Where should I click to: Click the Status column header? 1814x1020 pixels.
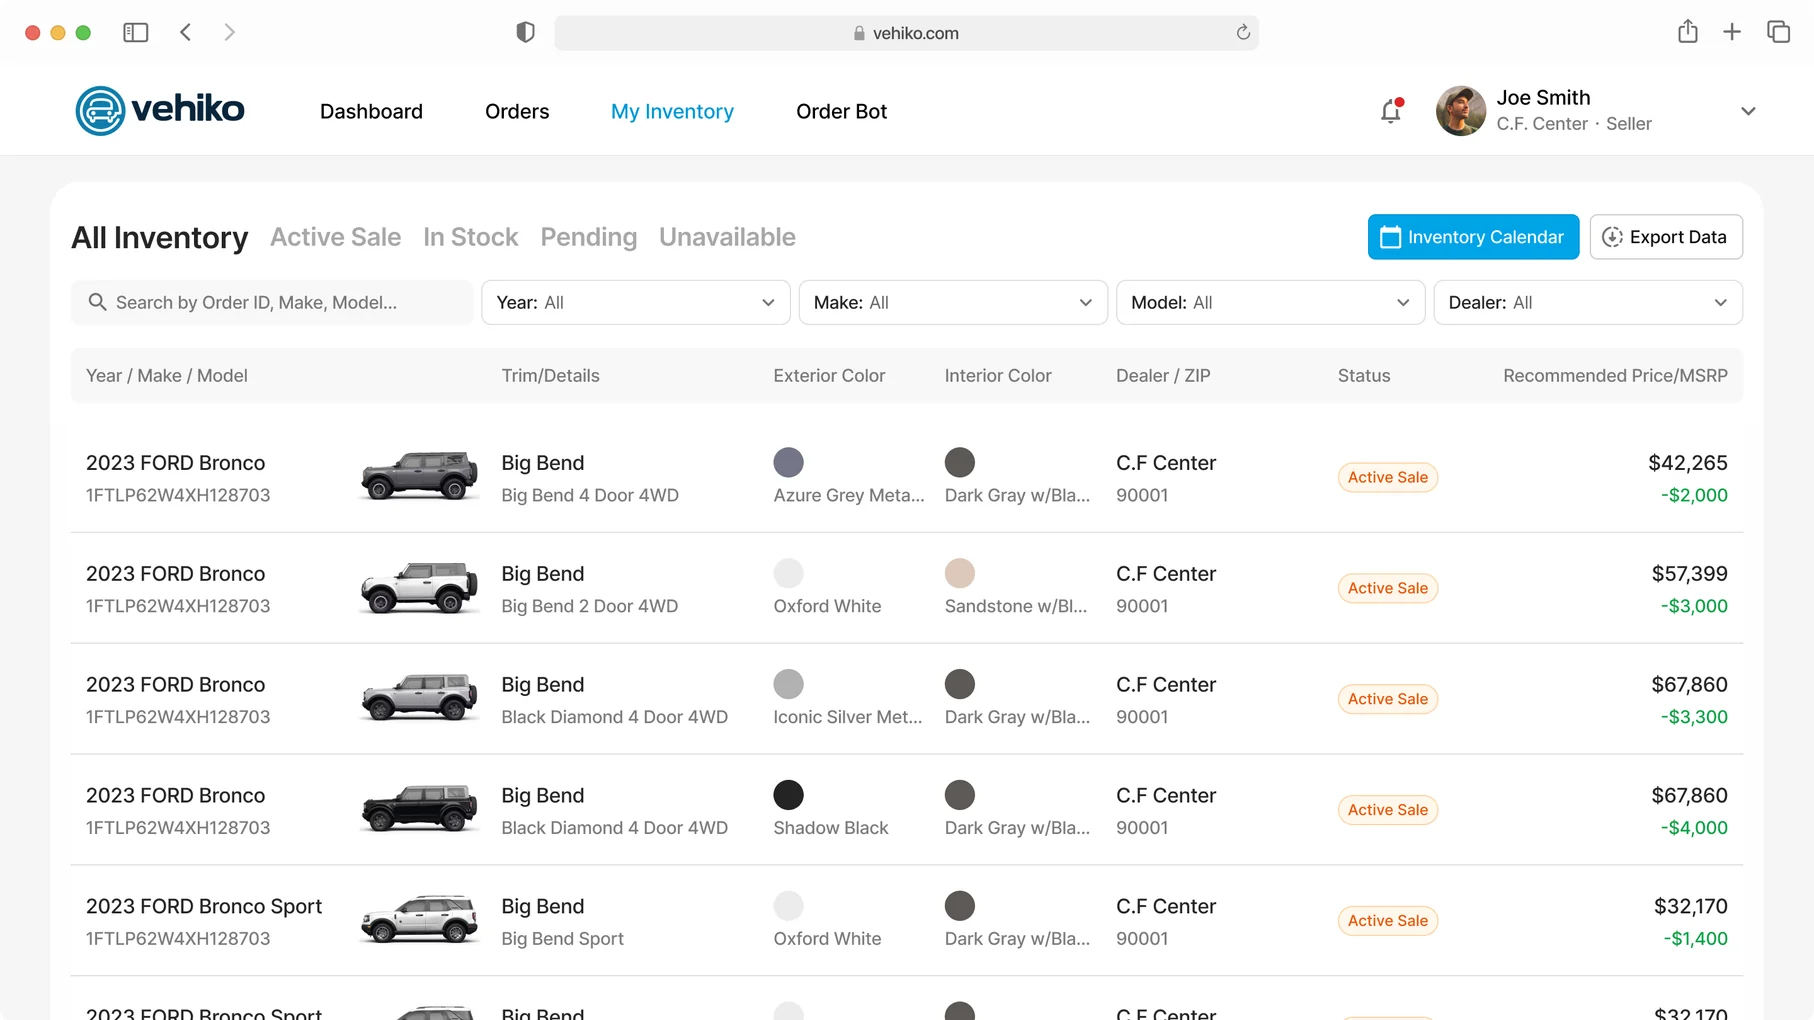[x=1364, y=376]
